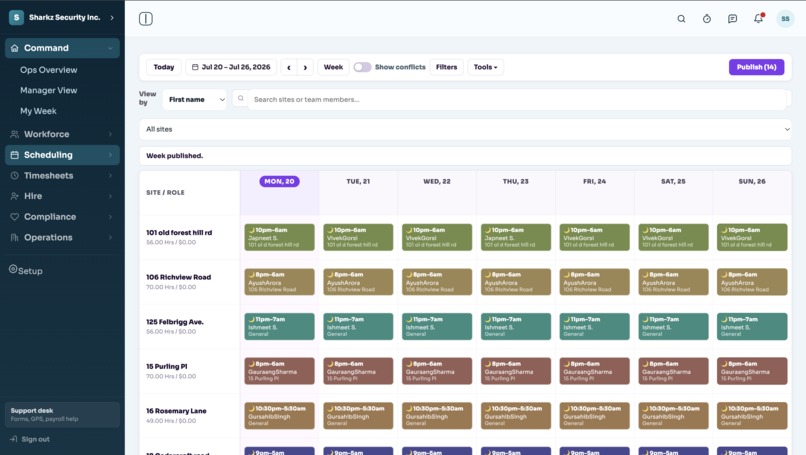The width and height of the screenshot is (806, 455).
Task: Go to next week arrow
Action: pos(305,67)
